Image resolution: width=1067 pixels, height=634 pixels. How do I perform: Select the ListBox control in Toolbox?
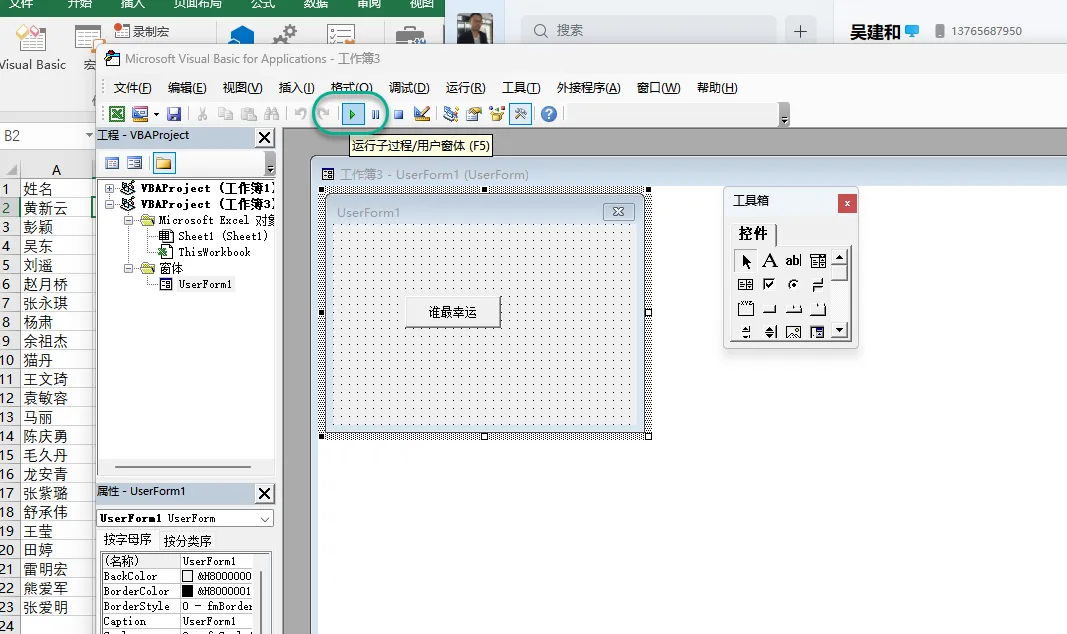(x=746, y=284)
